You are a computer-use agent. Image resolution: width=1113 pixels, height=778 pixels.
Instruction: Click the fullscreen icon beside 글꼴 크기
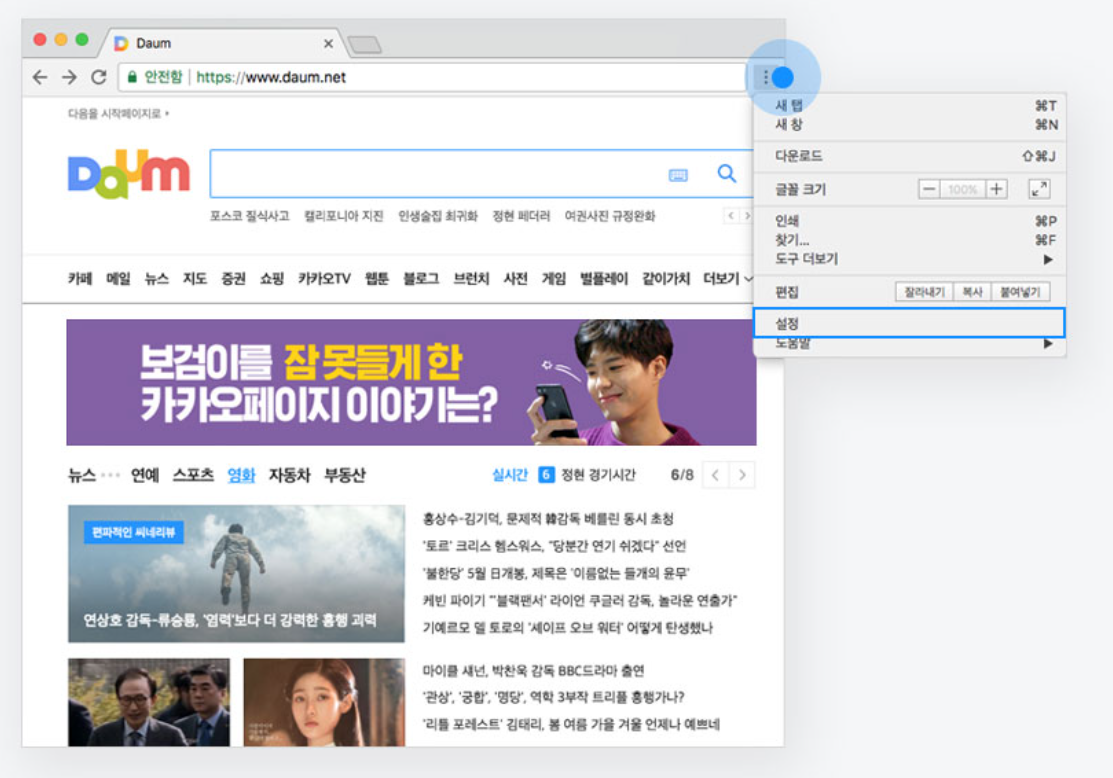click(x=1039, y=188)
